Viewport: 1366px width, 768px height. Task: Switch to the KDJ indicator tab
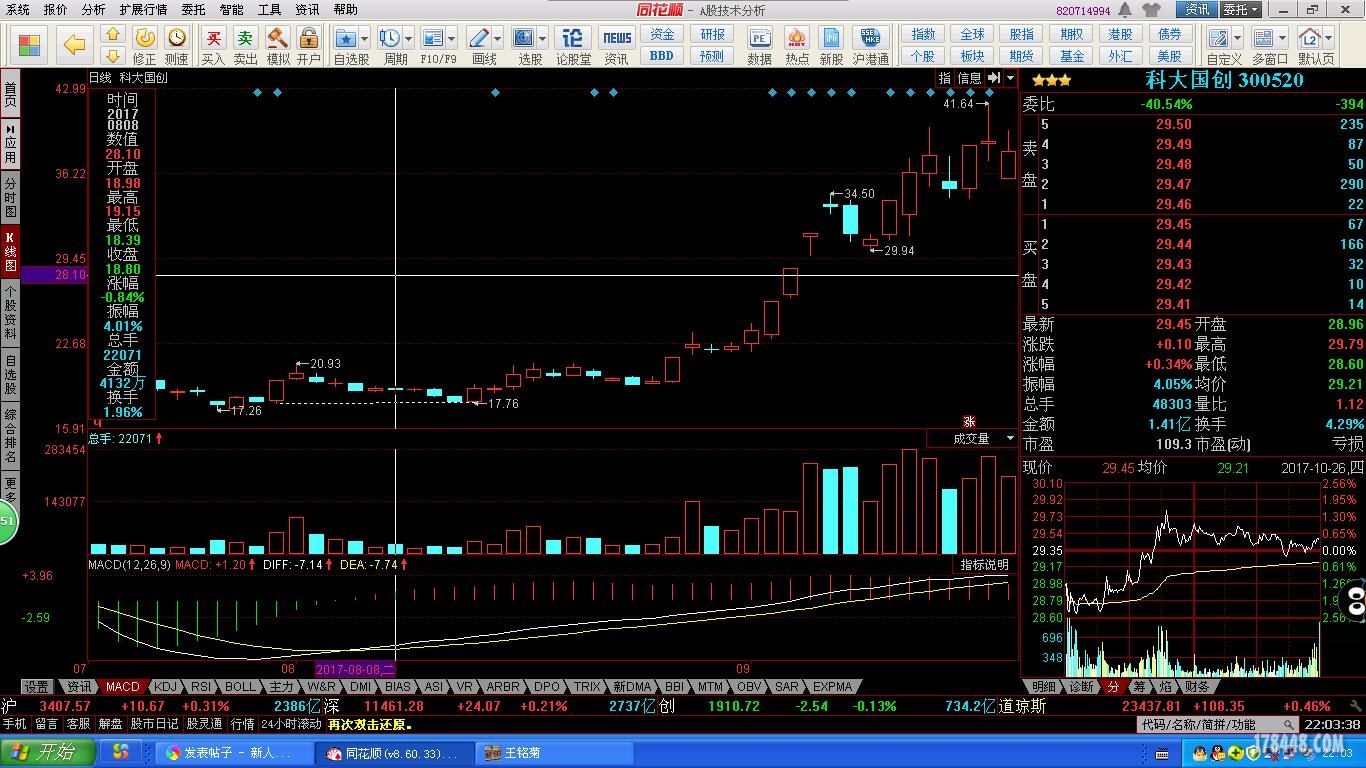[166, 687]
